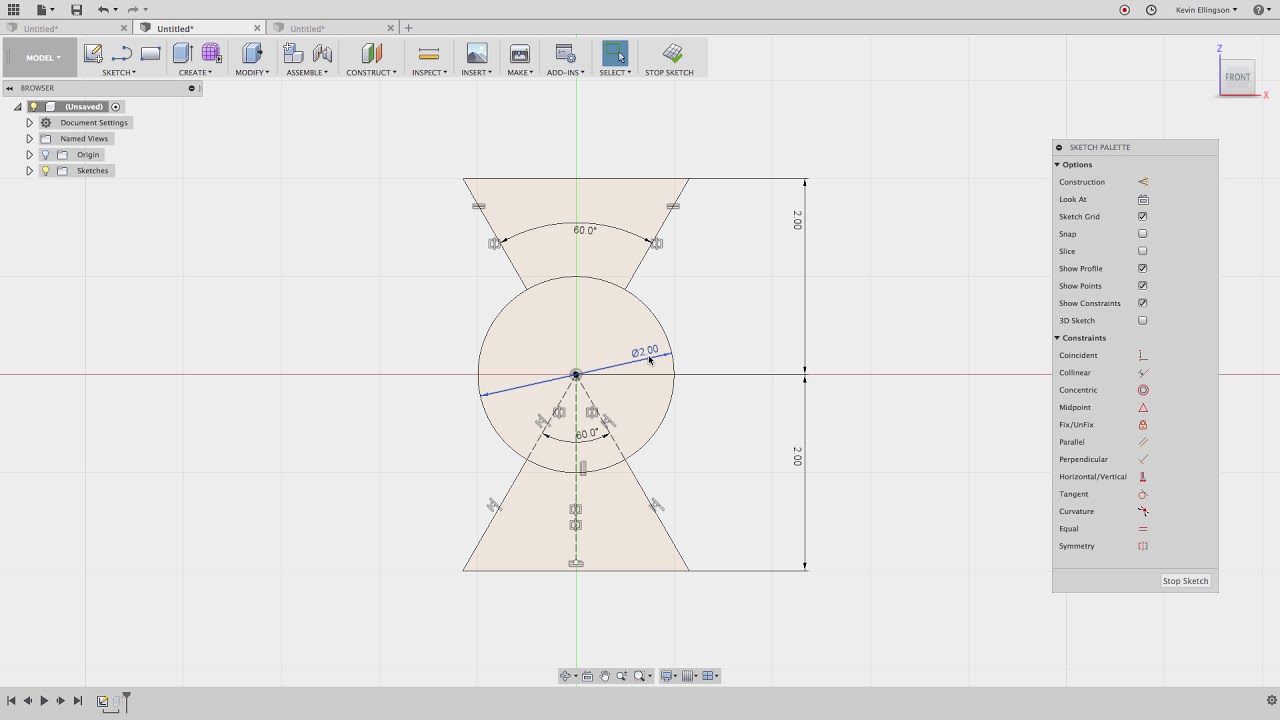Expand the Named Views tree node
Viewport: 1280px width, 720px height.
tap(30, 139)
